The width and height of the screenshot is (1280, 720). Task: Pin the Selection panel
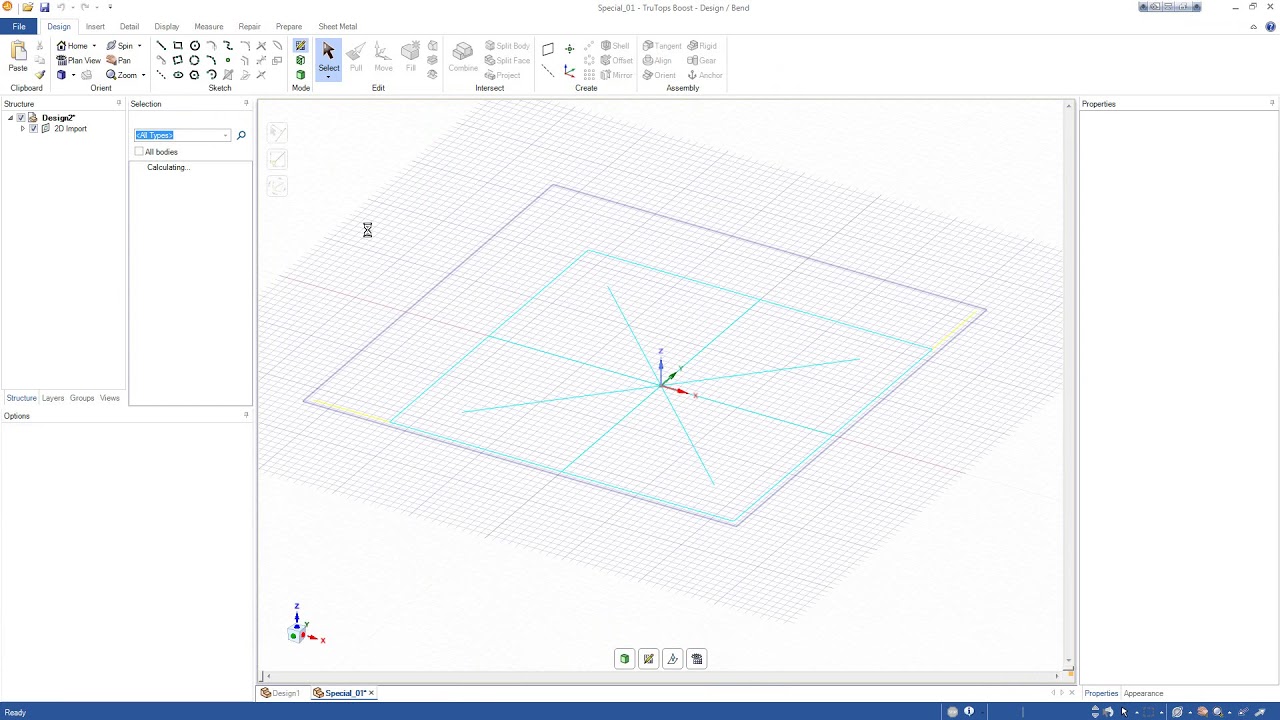point(246,103)
